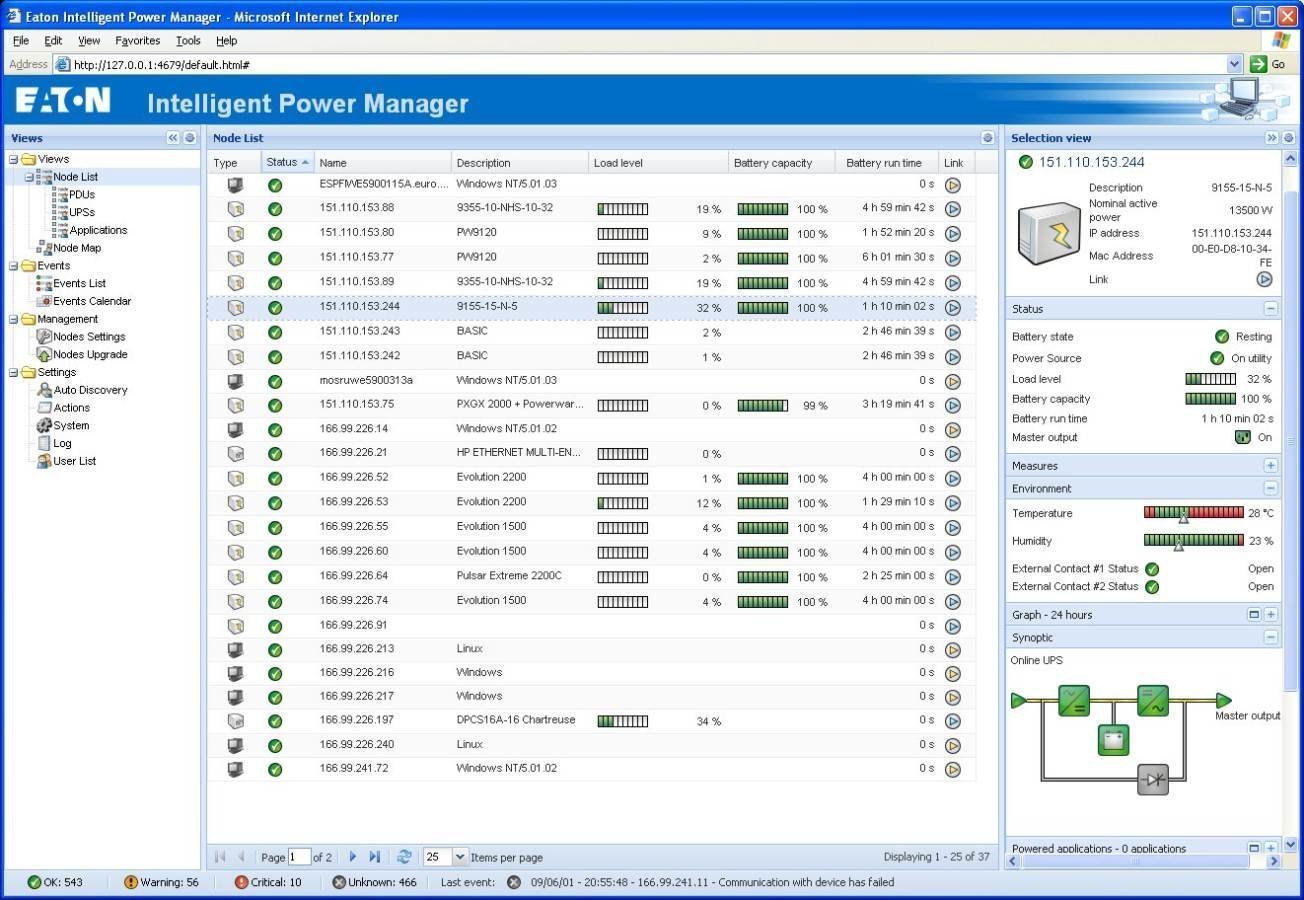1304x900 pixels.
Task: Click the Events Calendar tree icon
Action: pos(44,301)
